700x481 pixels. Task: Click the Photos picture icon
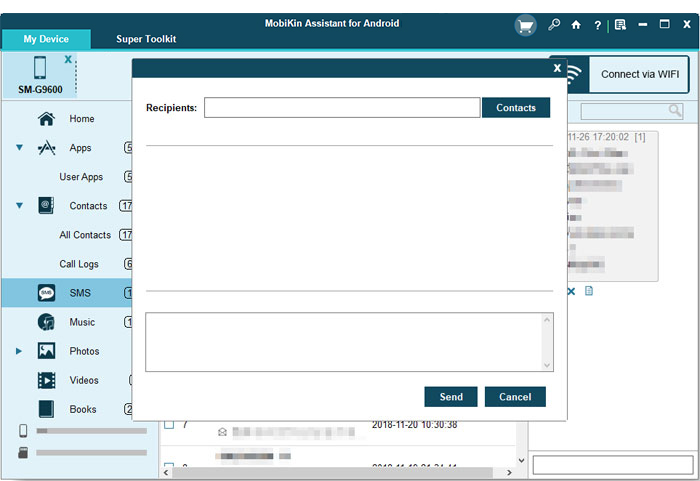pyautogui.click(x=46, y=351)
